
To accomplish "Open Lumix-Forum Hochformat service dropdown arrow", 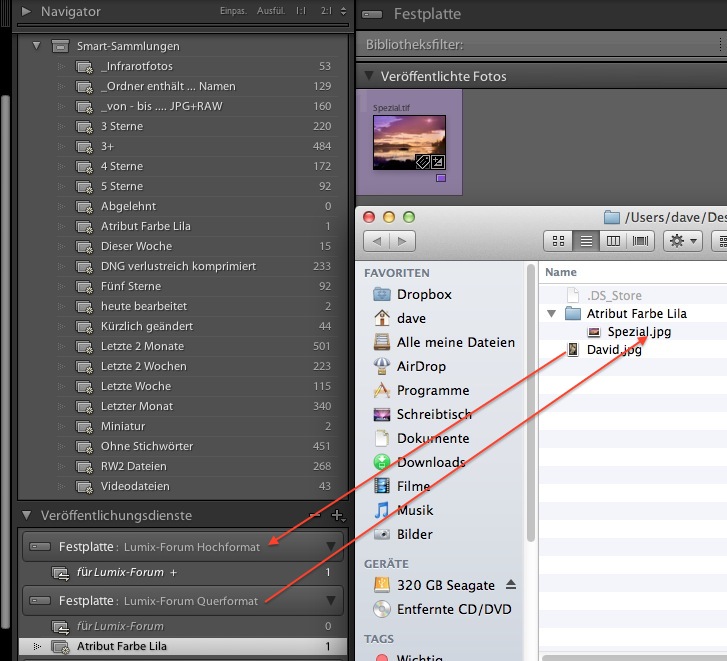I will [x=330, y=547].
